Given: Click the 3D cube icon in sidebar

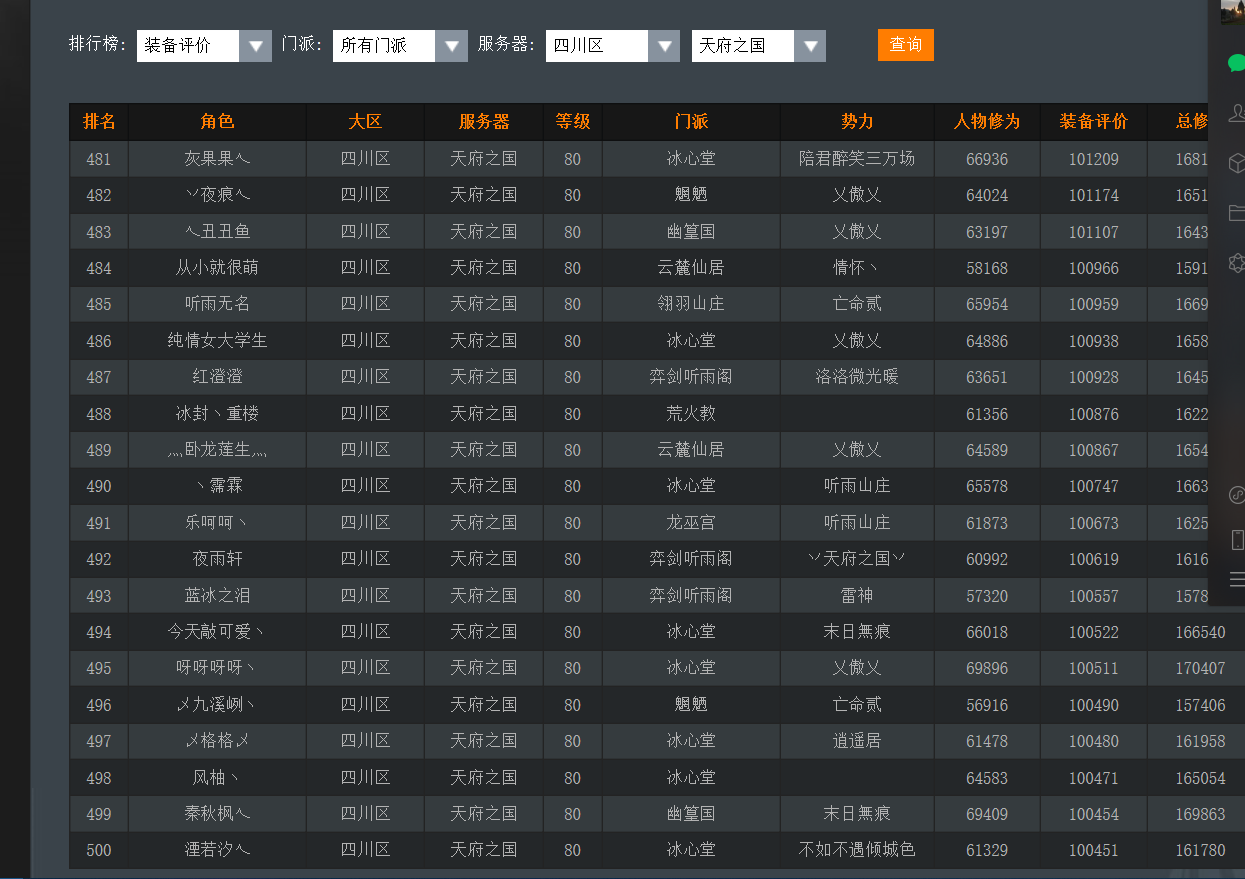Looking at the screenshot, I should (x=1237, y=163).
